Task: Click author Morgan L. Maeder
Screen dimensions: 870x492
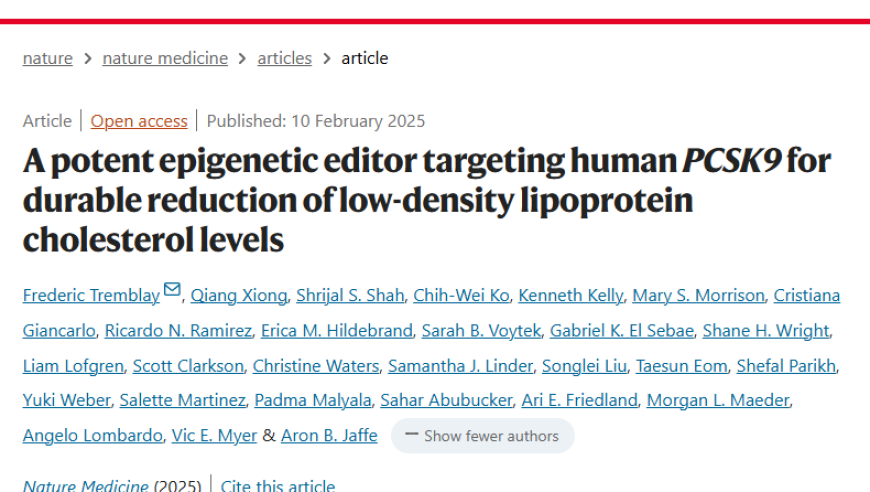Action: click(x=718, y=400)
